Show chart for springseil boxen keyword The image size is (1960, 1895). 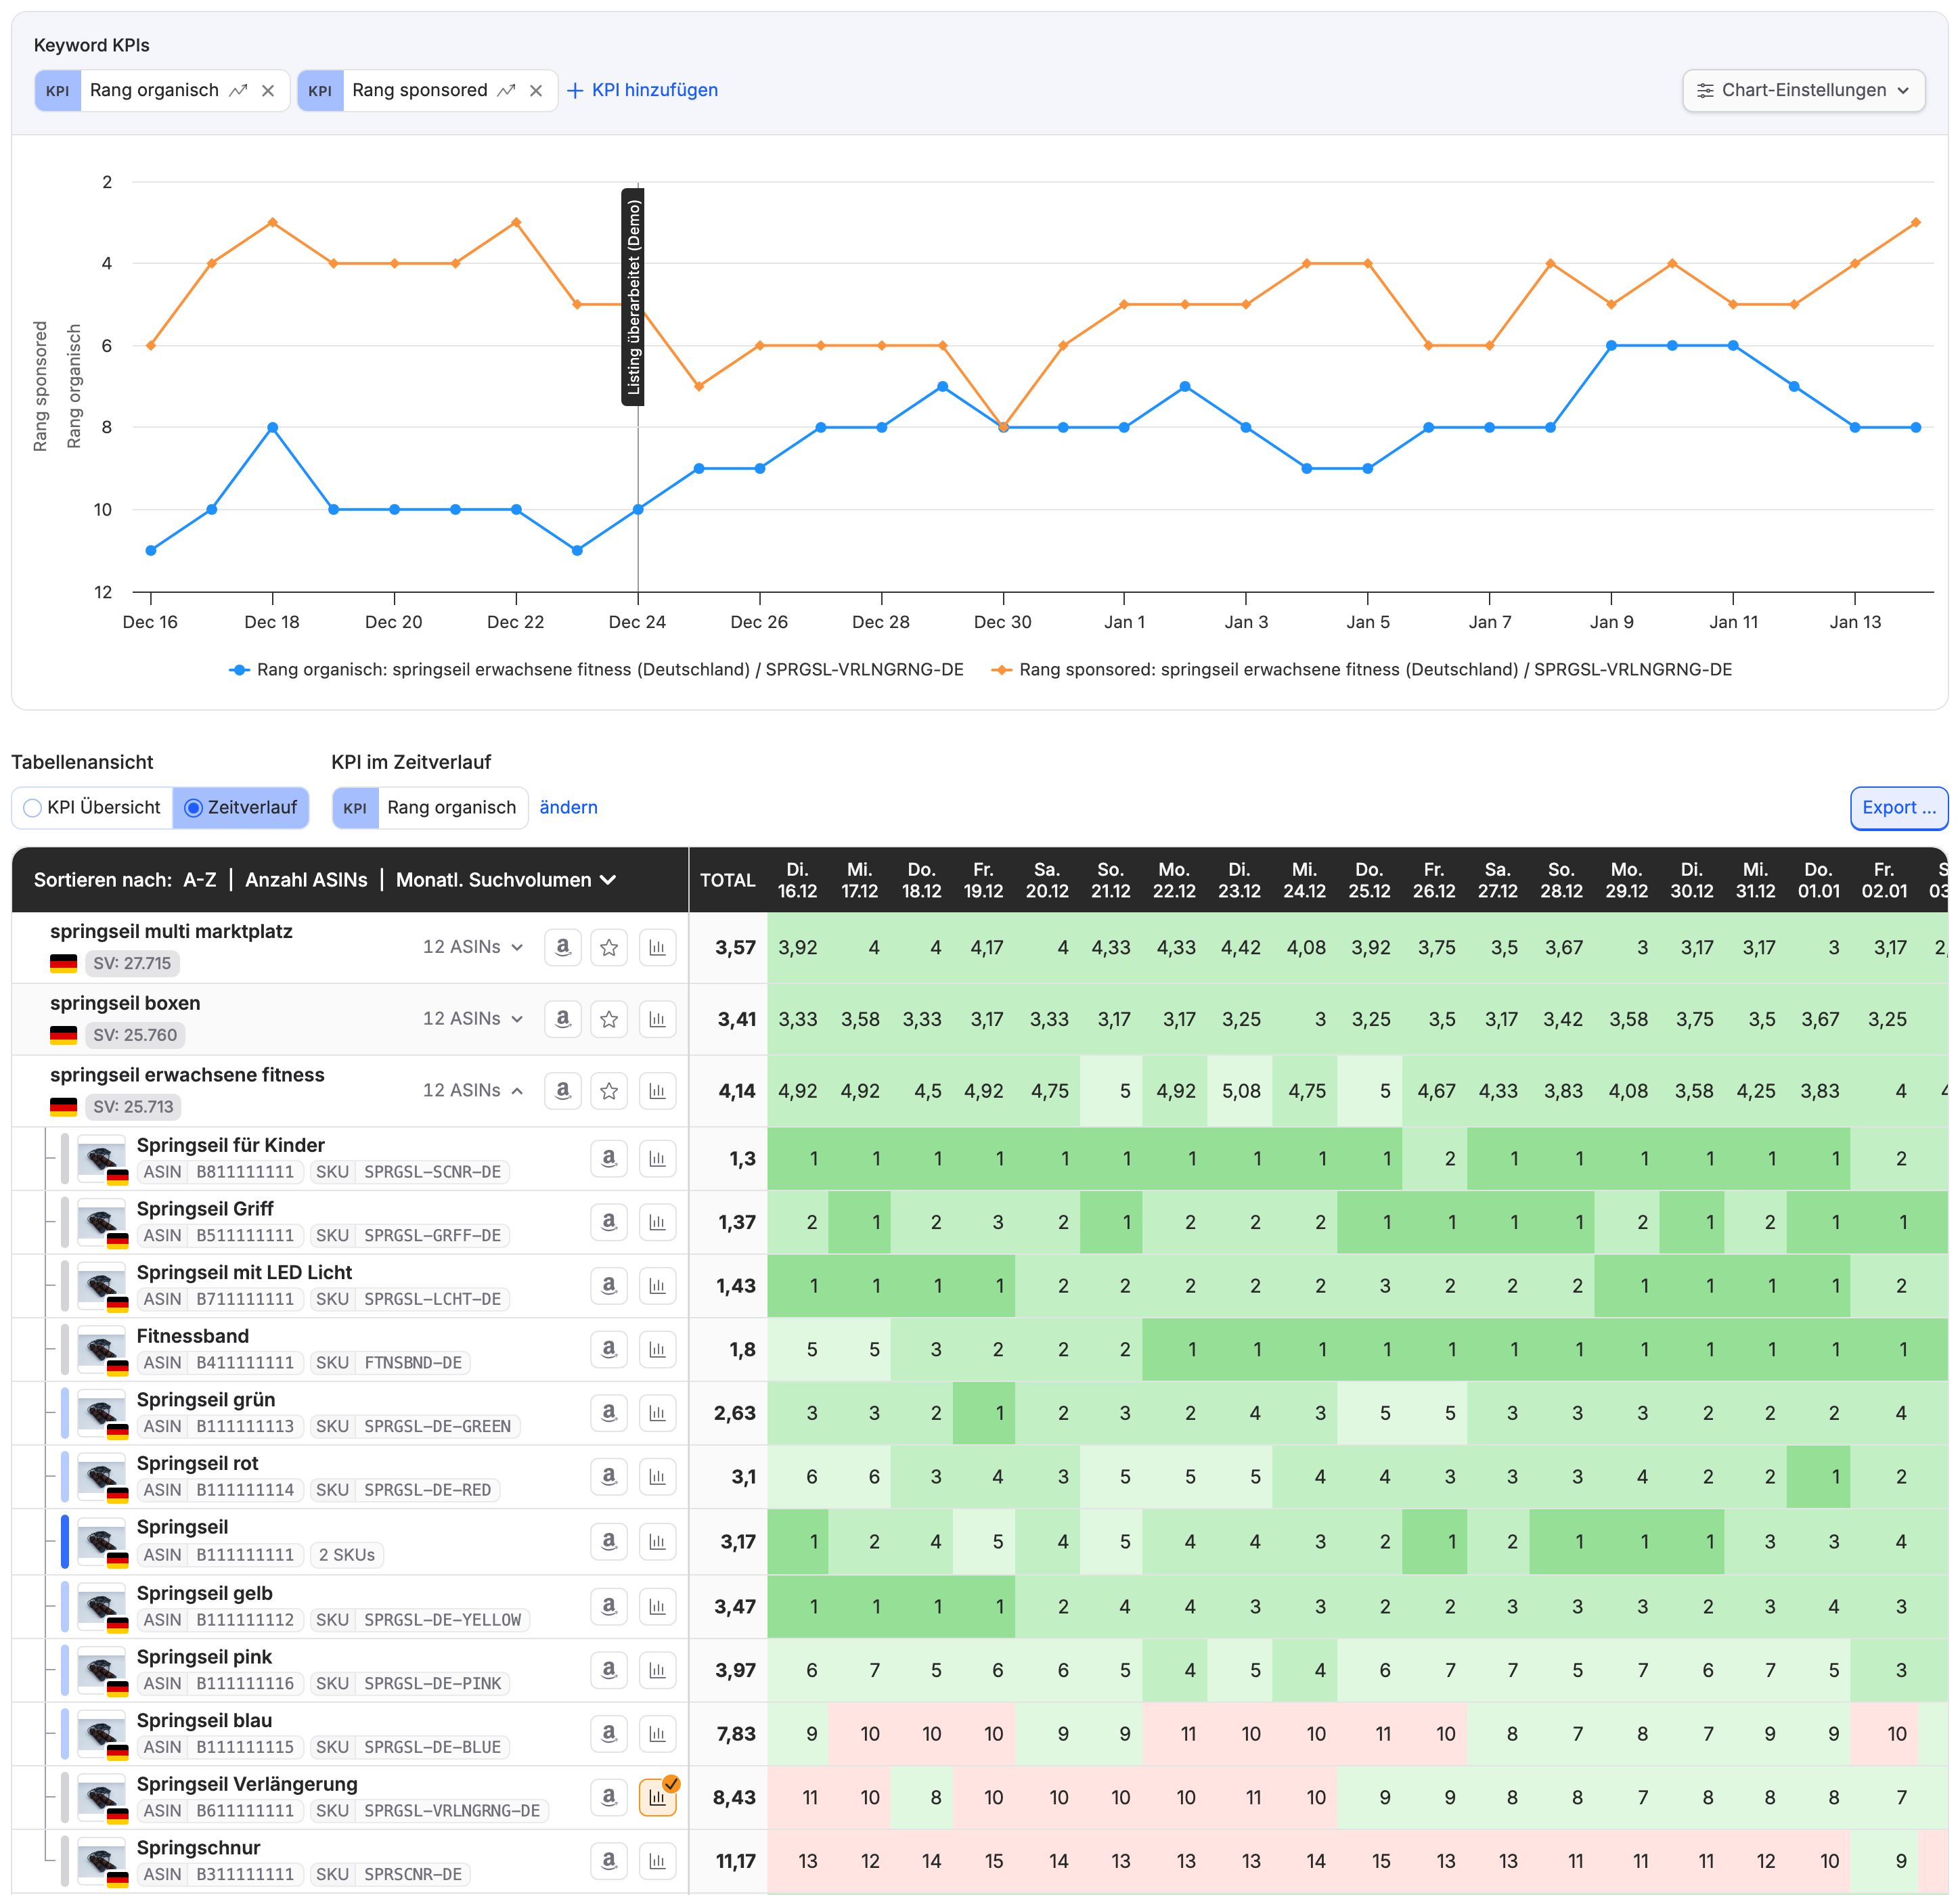point(657,1019)
